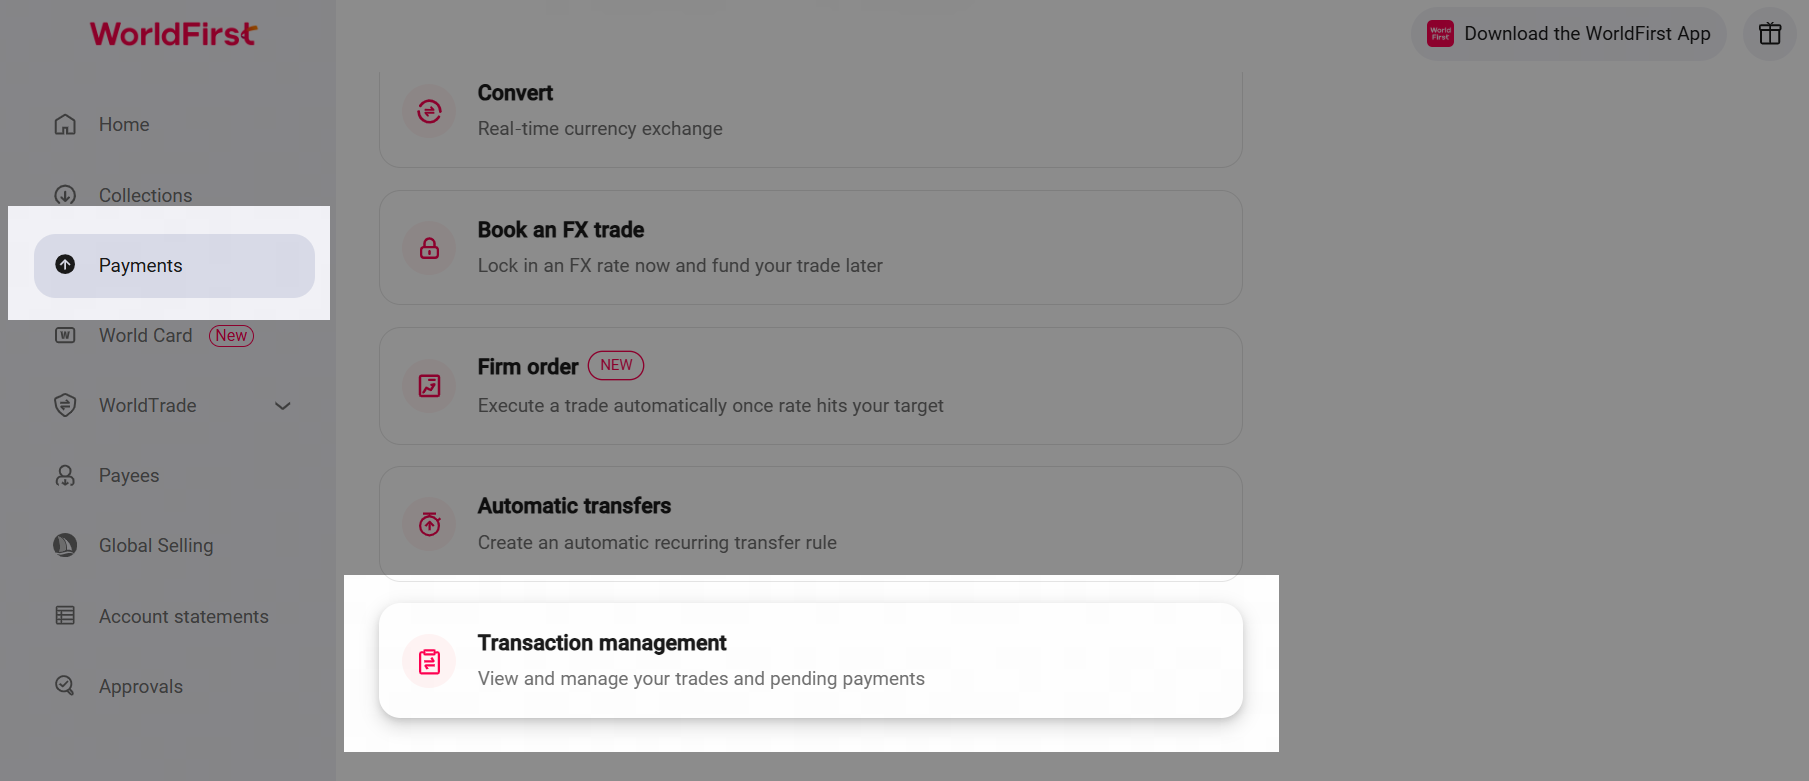Open the Transaction management card
The height and width of the screenshot is (781, 1809).
(x=810, y=660)
